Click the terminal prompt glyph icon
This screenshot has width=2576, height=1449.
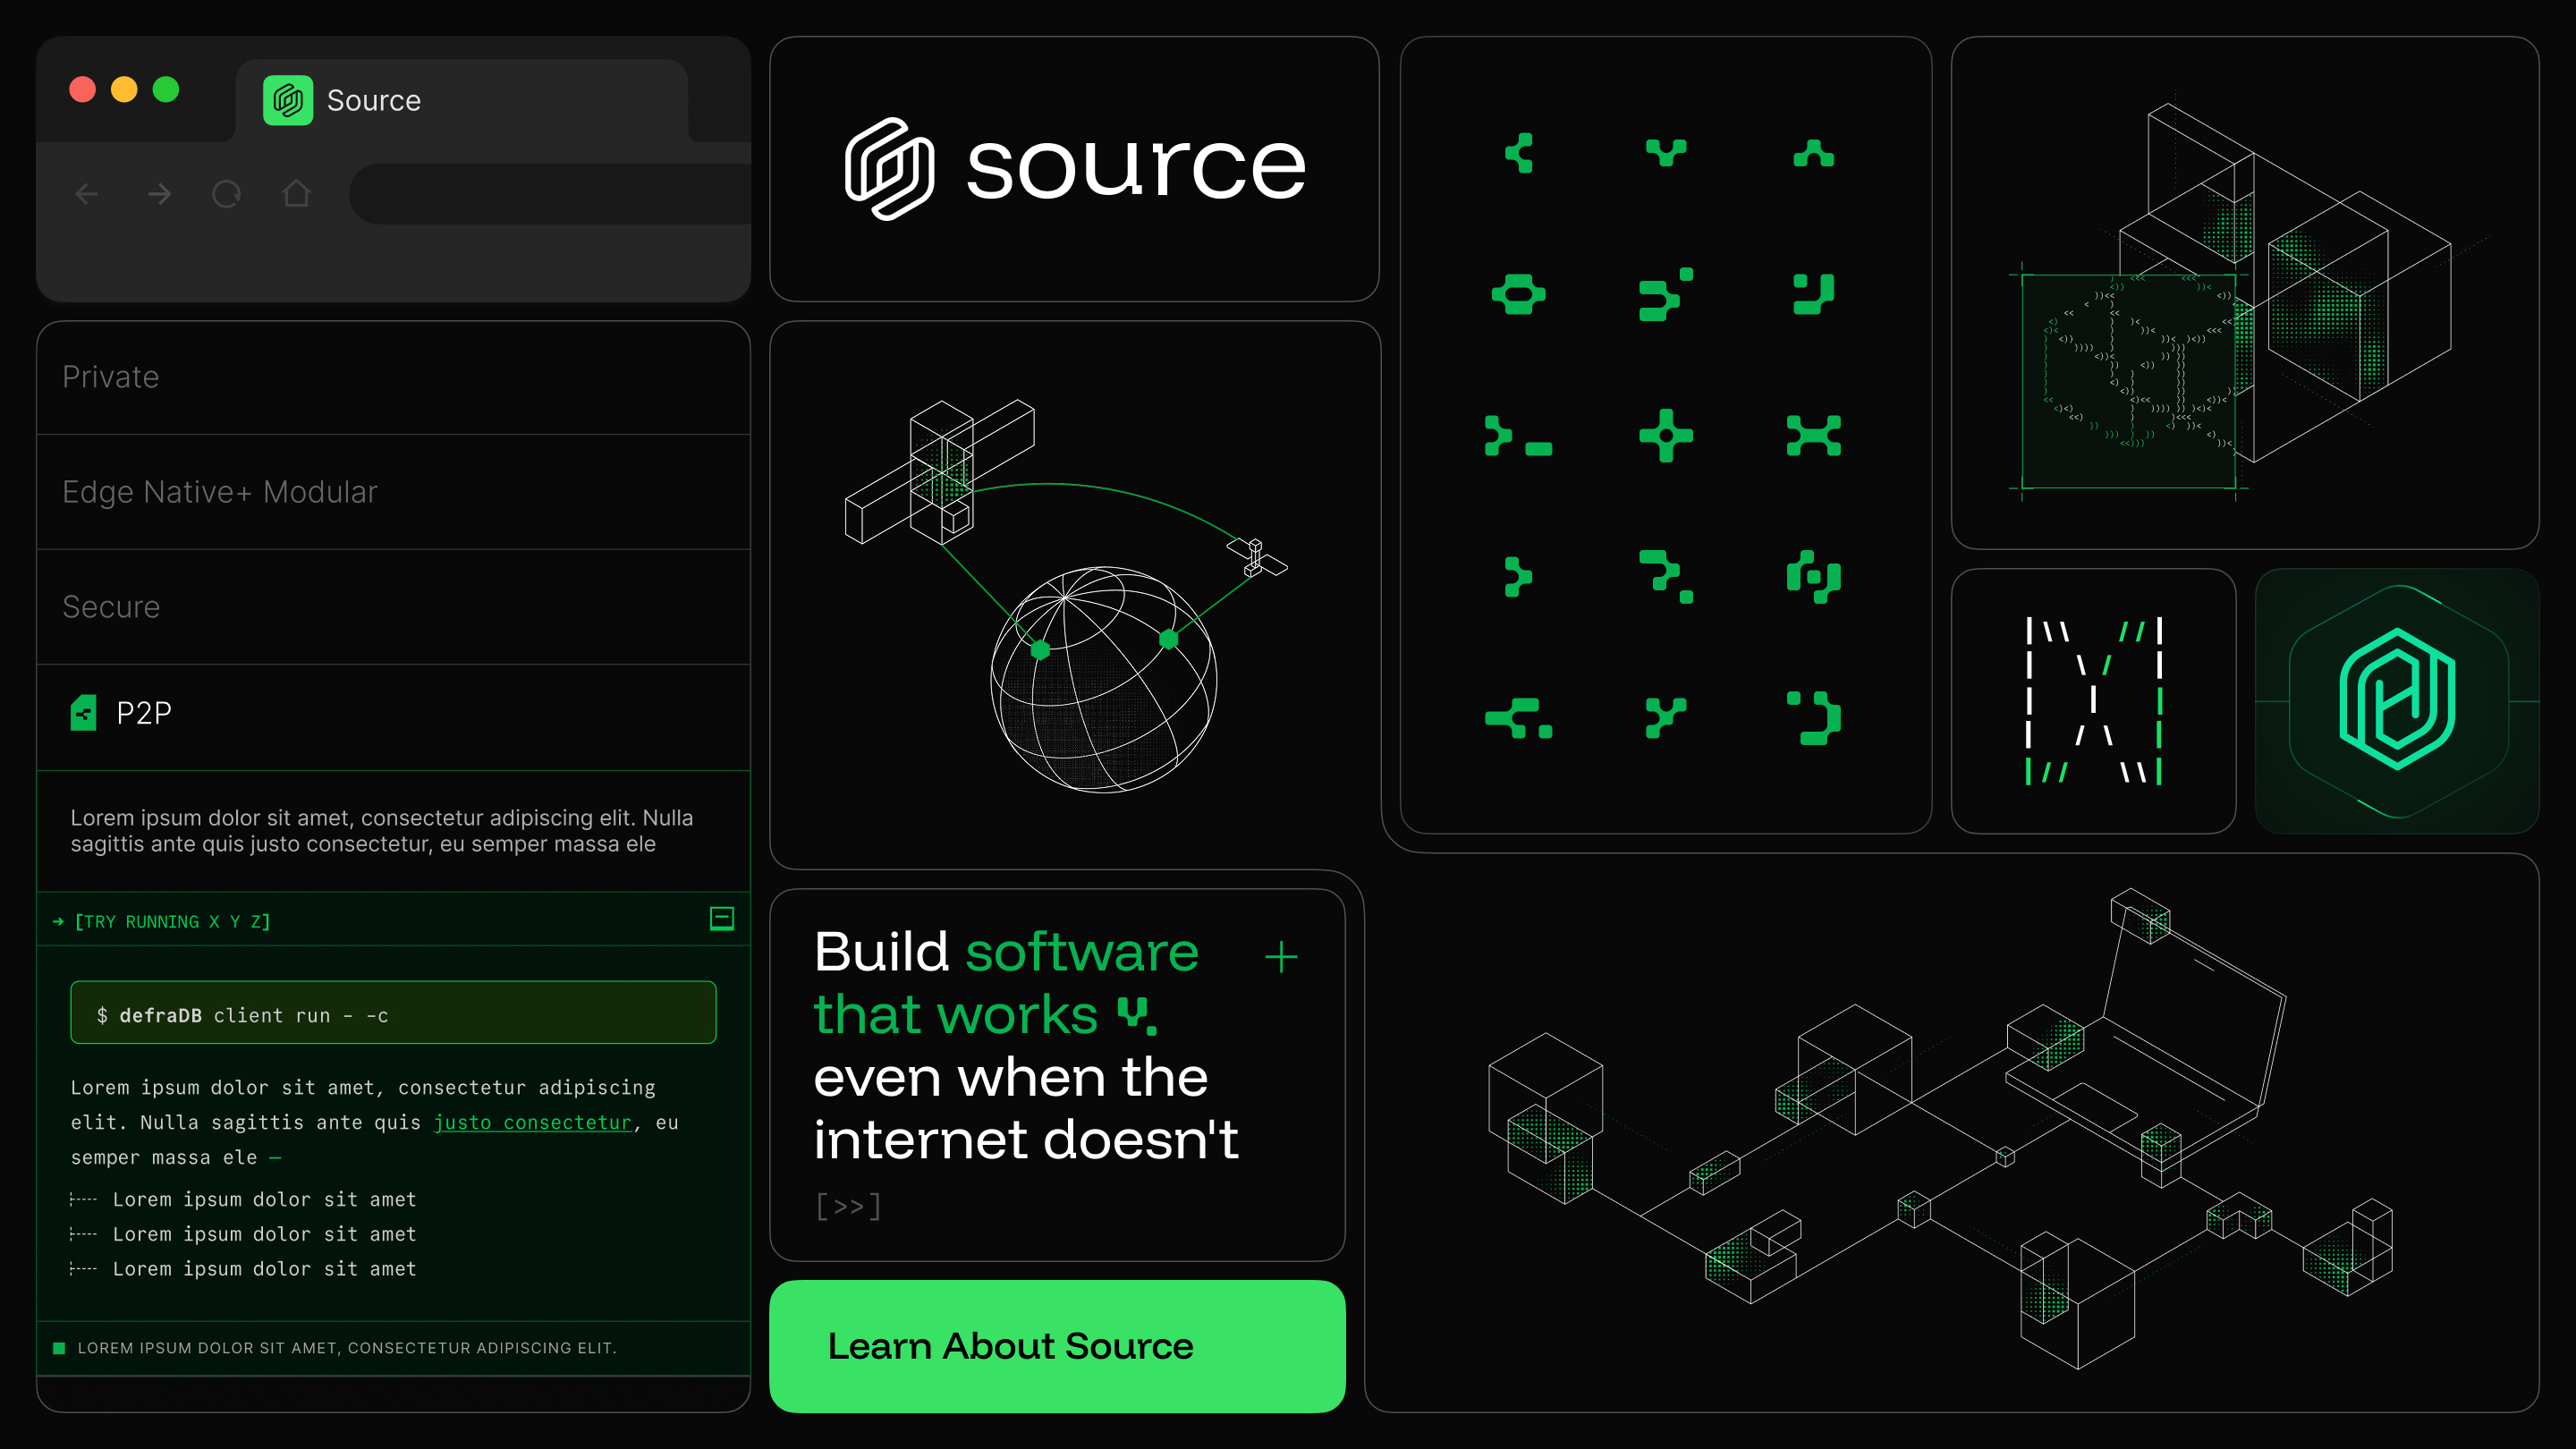coord(1518,436)
